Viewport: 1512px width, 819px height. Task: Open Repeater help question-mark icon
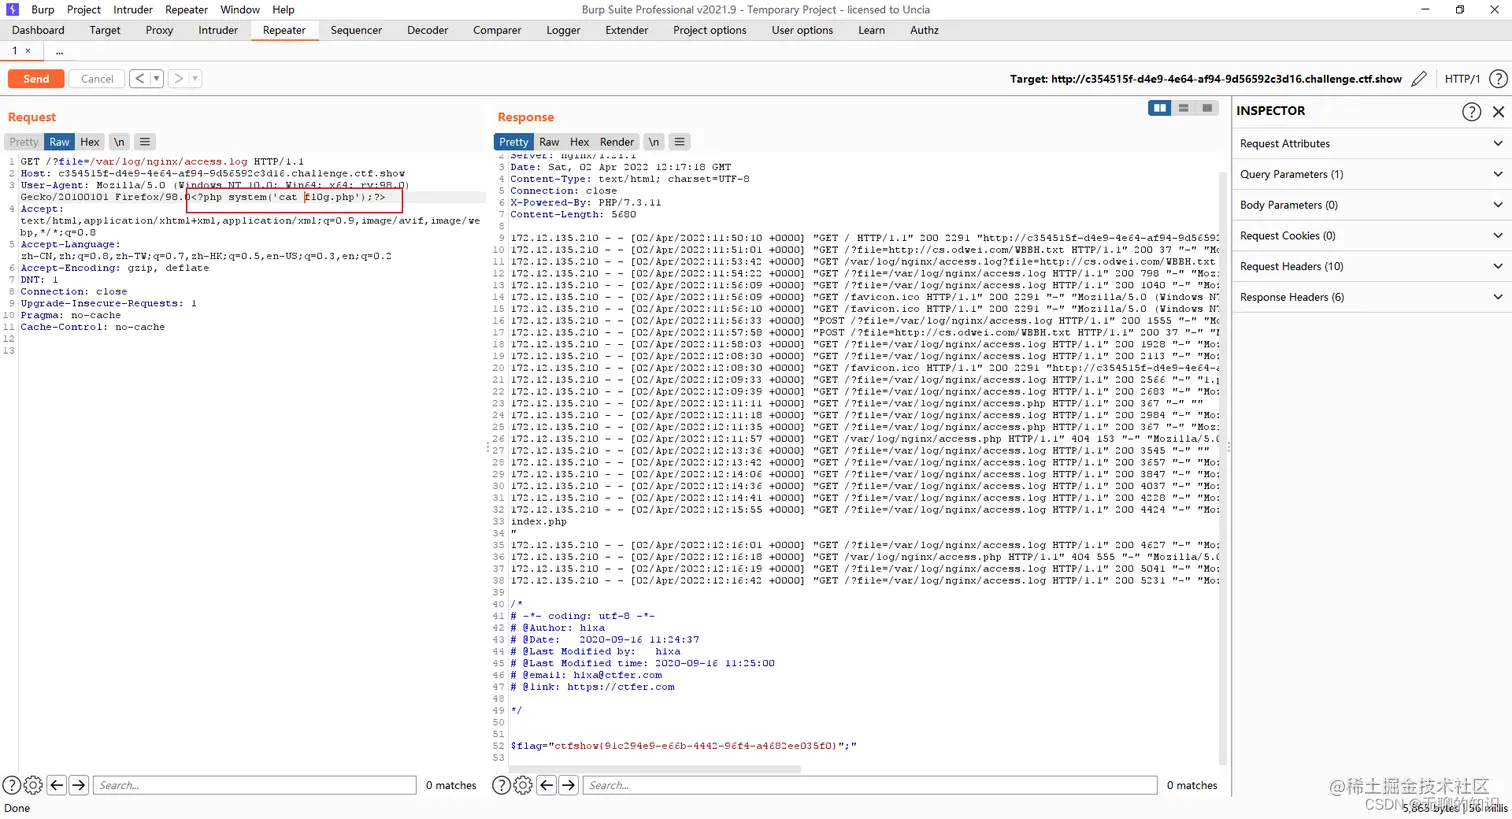pyautogui.click(x=1498, y=79)
